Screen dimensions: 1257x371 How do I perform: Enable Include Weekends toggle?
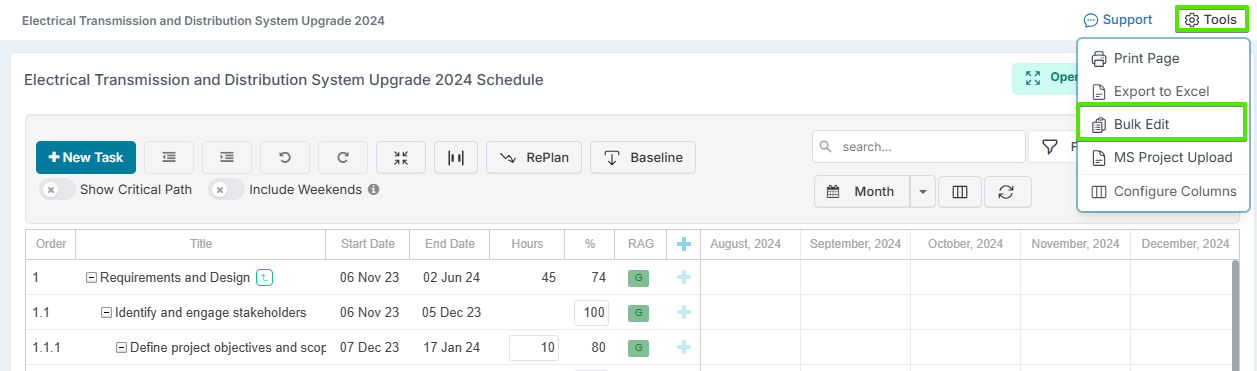(x=227, y=189)
